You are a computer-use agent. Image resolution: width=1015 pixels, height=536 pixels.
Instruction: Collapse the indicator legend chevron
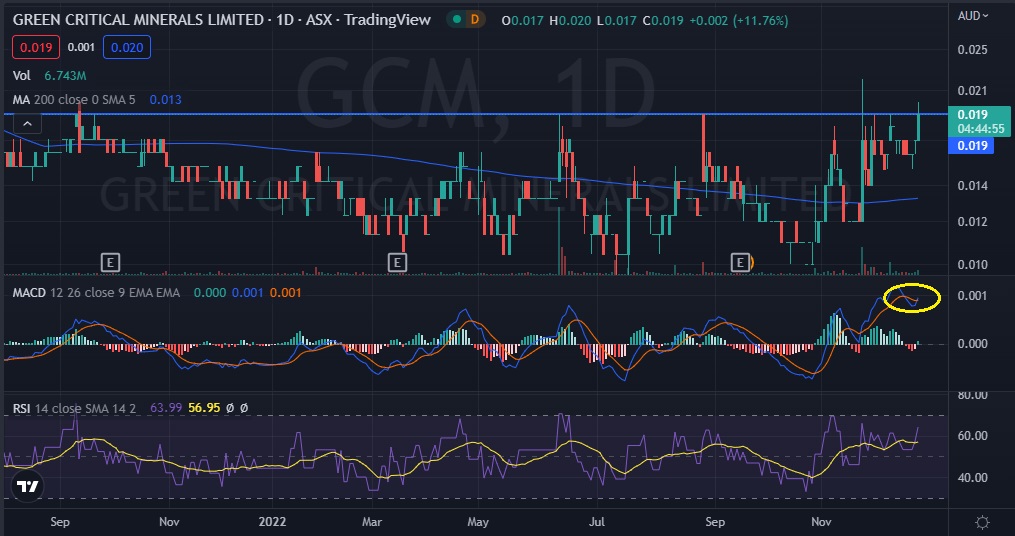tap(27, 123)
